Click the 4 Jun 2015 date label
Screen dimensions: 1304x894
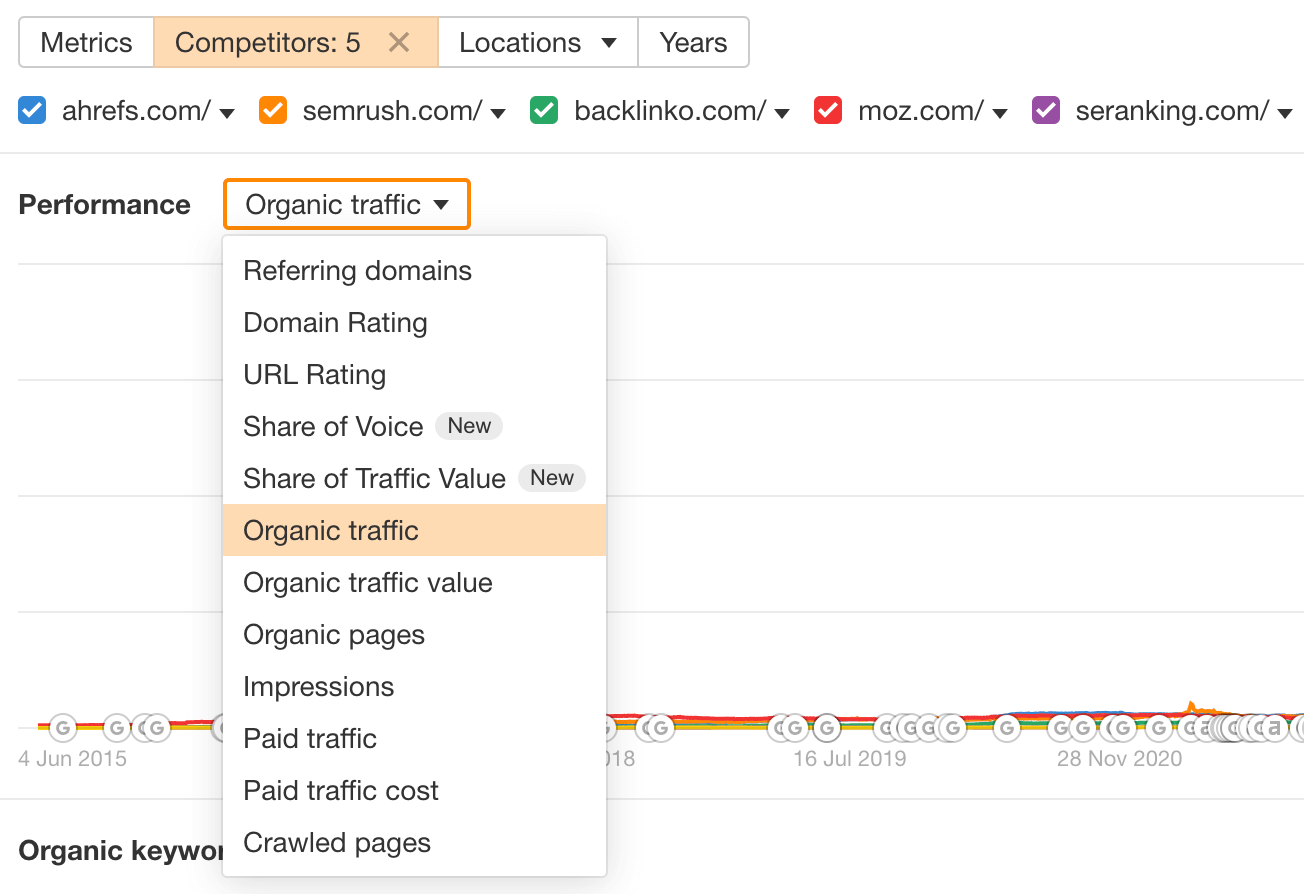73,759
